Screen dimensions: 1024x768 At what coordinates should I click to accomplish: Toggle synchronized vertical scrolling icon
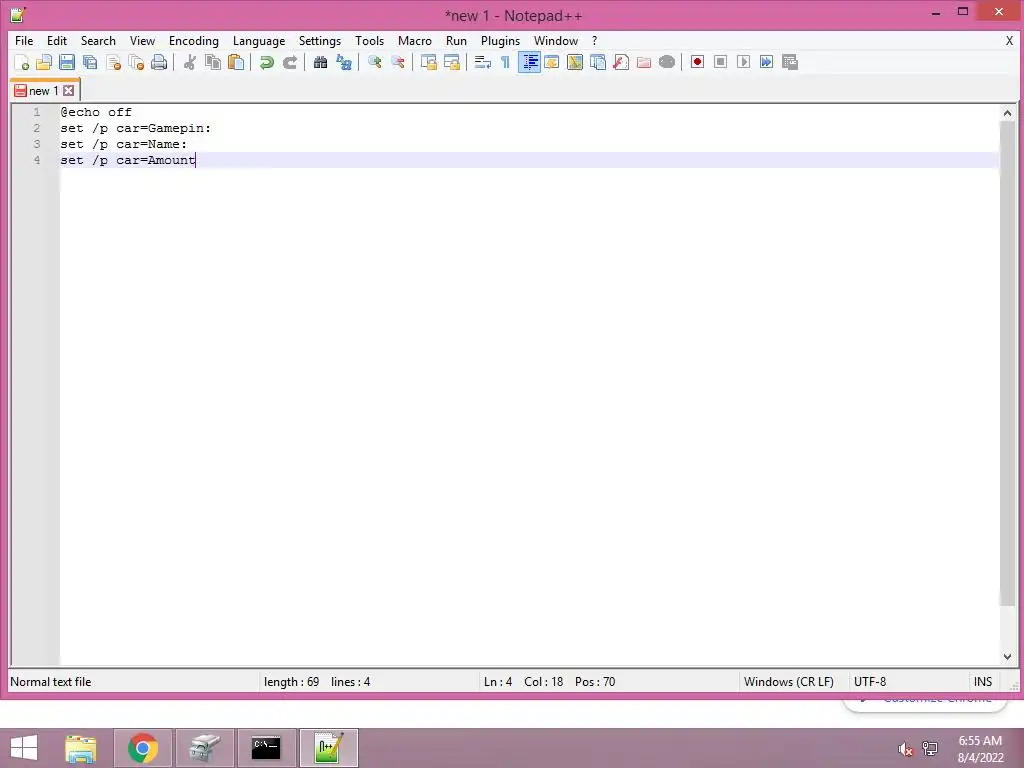click(428, 62)
